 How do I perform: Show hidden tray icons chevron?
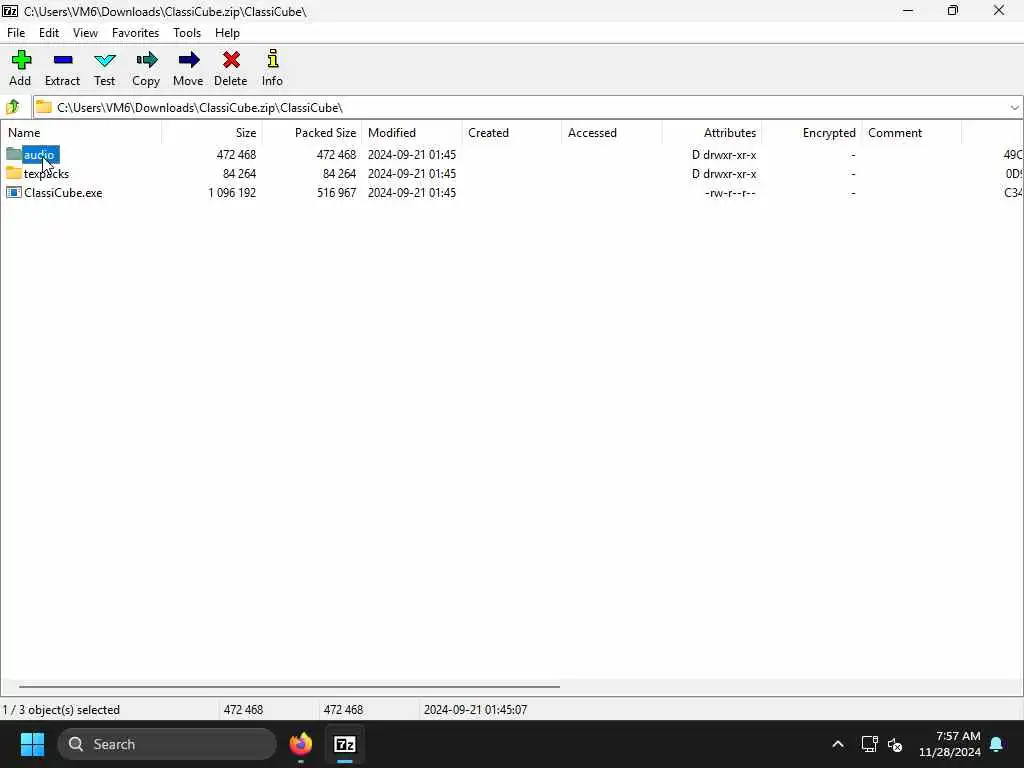[x=838, y=744]
